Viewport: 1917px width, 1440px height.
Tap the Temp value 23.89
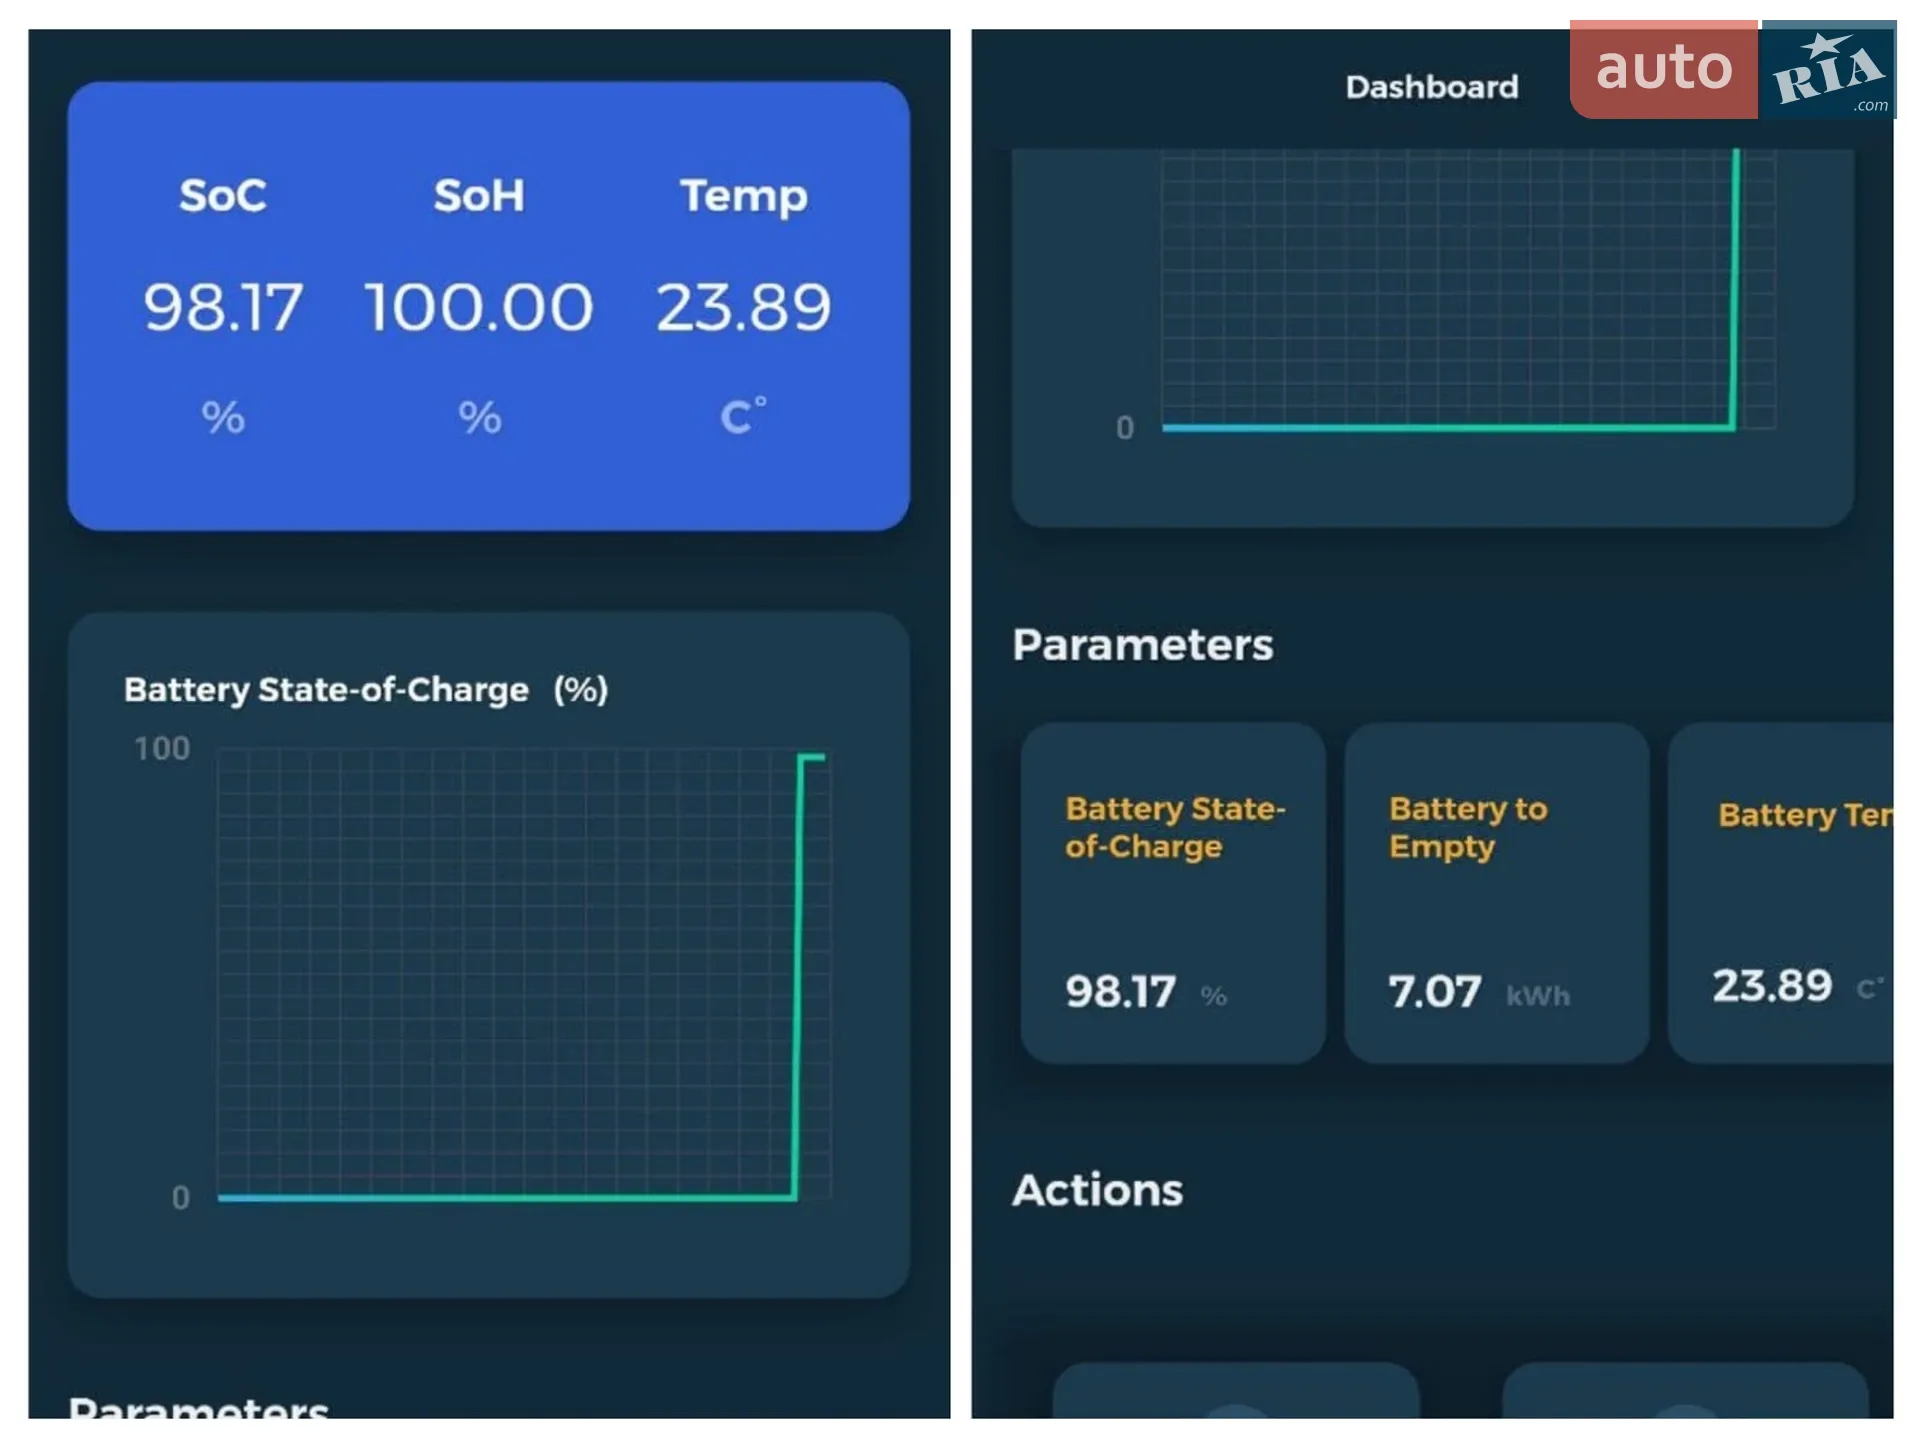743,307
